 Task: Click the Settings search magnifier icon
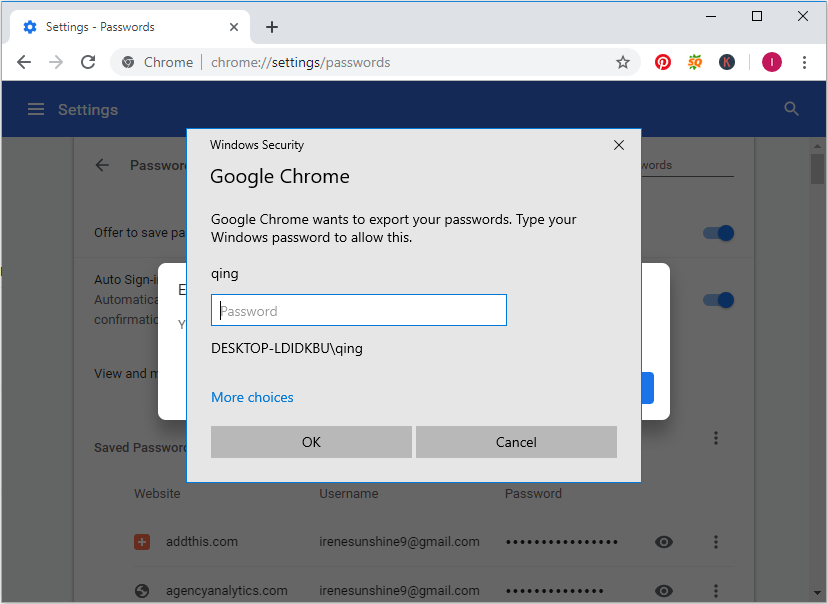[791, 109]
